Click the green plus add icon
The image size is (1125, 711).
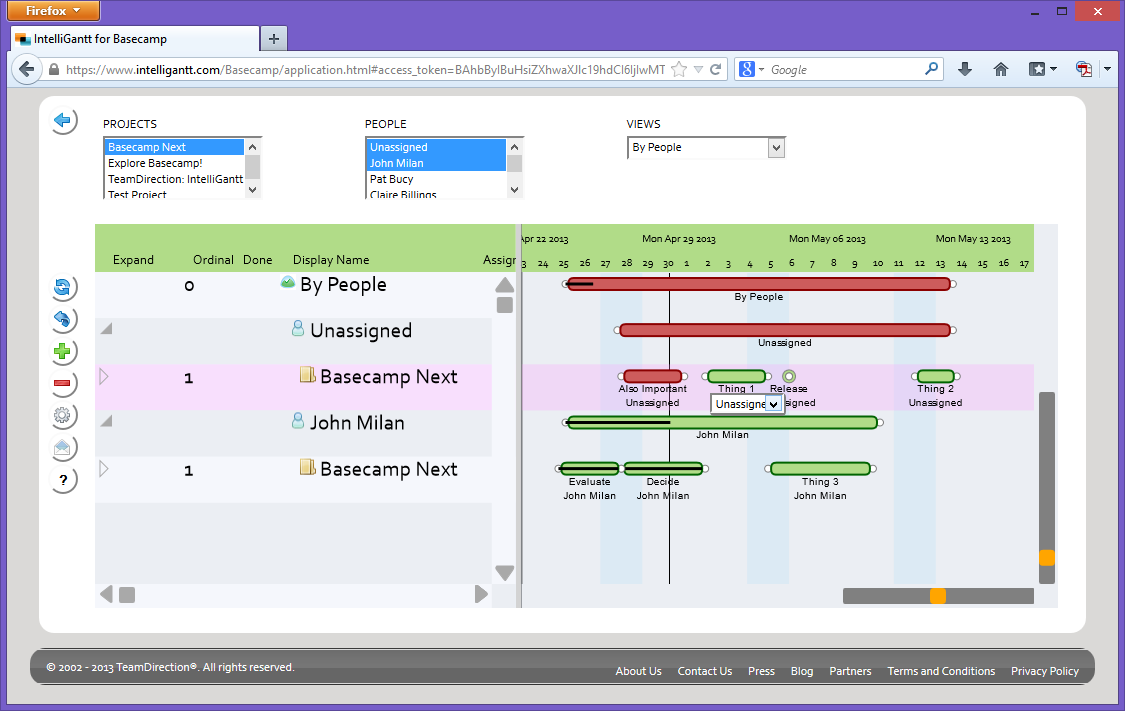pyautogui.click(x=62, y=352)
